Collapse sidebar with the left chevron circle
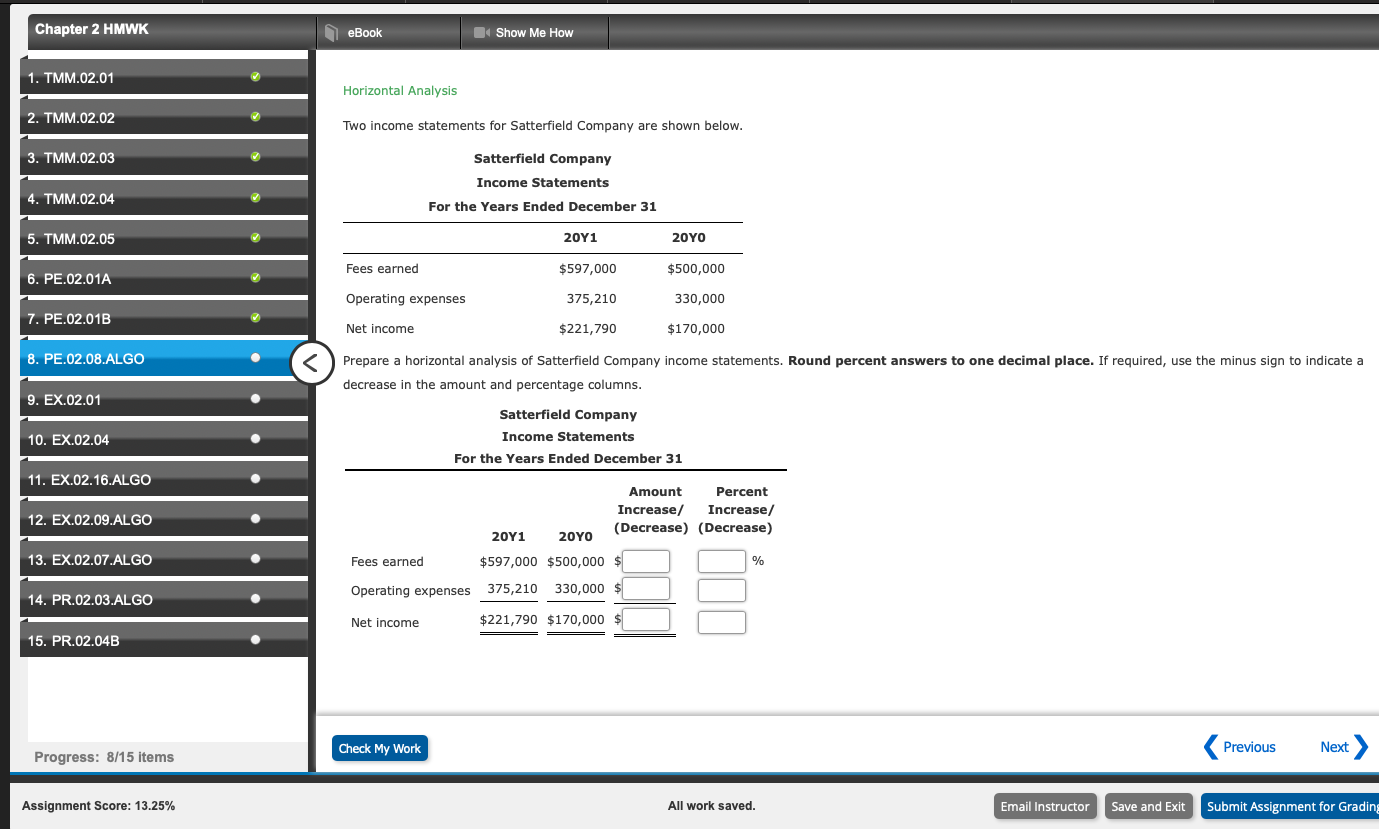This screenshot has height=829, width=1379. 311,364
